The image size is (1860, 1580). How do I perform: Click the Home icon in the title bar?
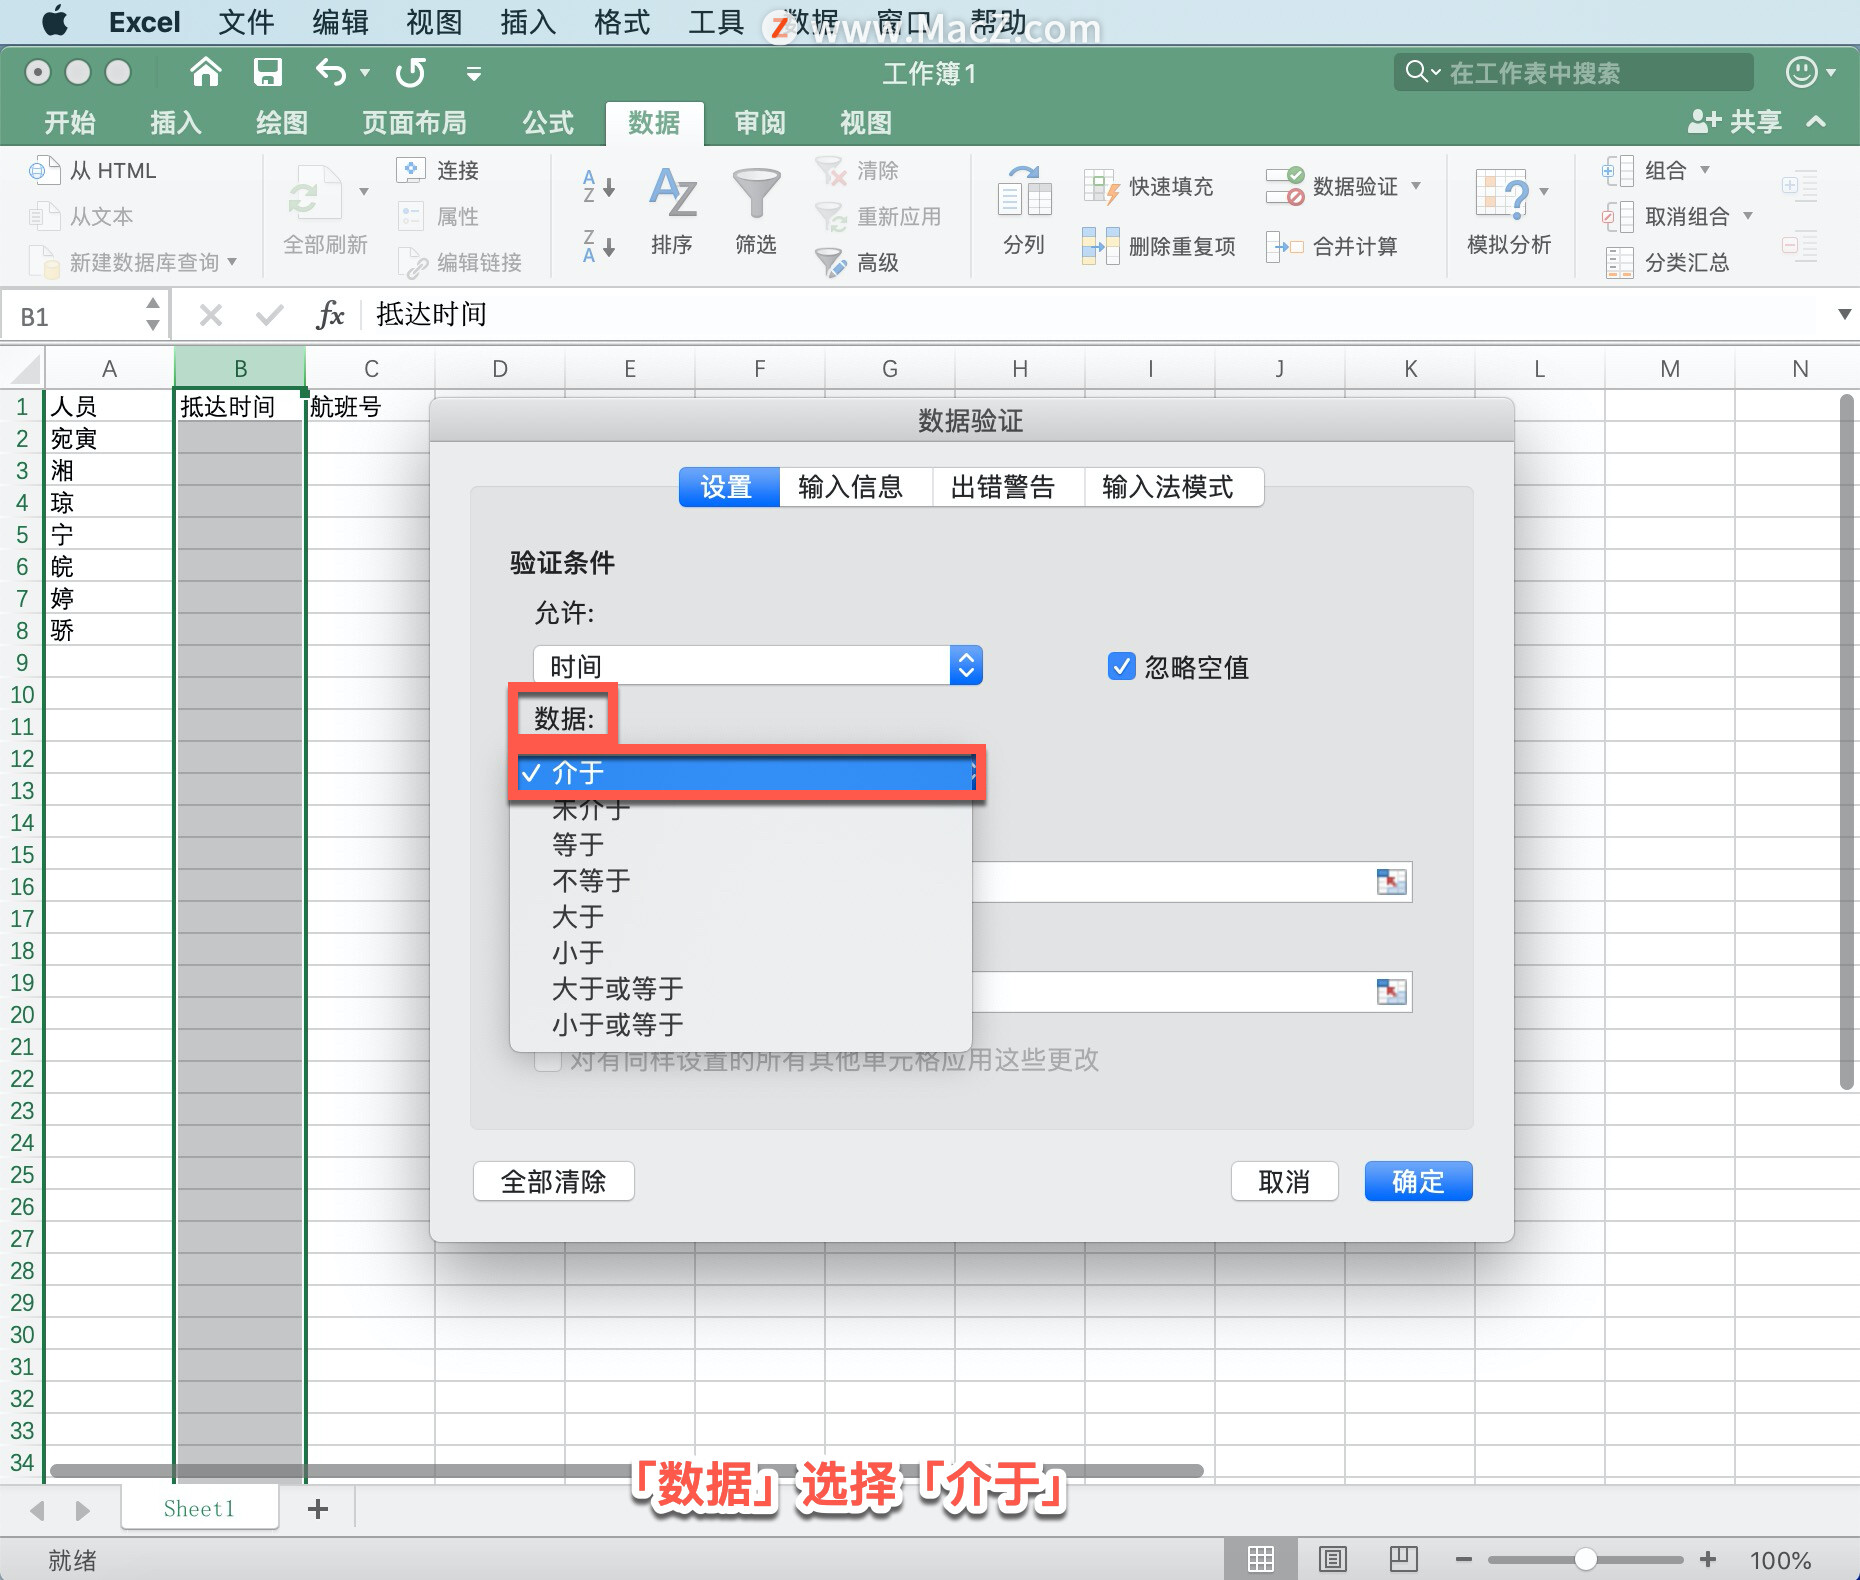(x=205, y=72)
